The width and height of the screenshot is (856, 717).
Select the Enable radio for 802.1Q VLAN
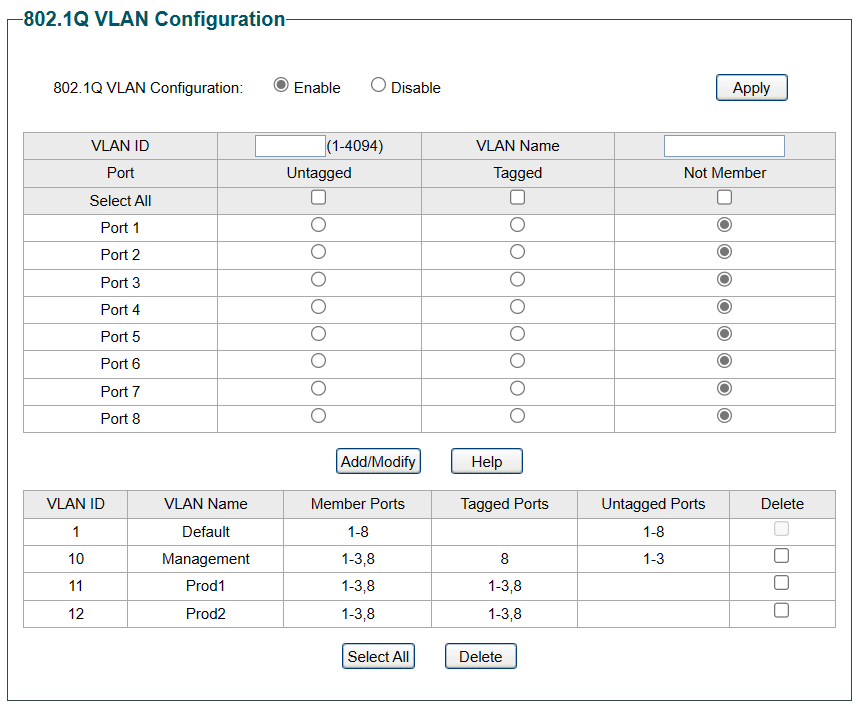tap(281, 86)
